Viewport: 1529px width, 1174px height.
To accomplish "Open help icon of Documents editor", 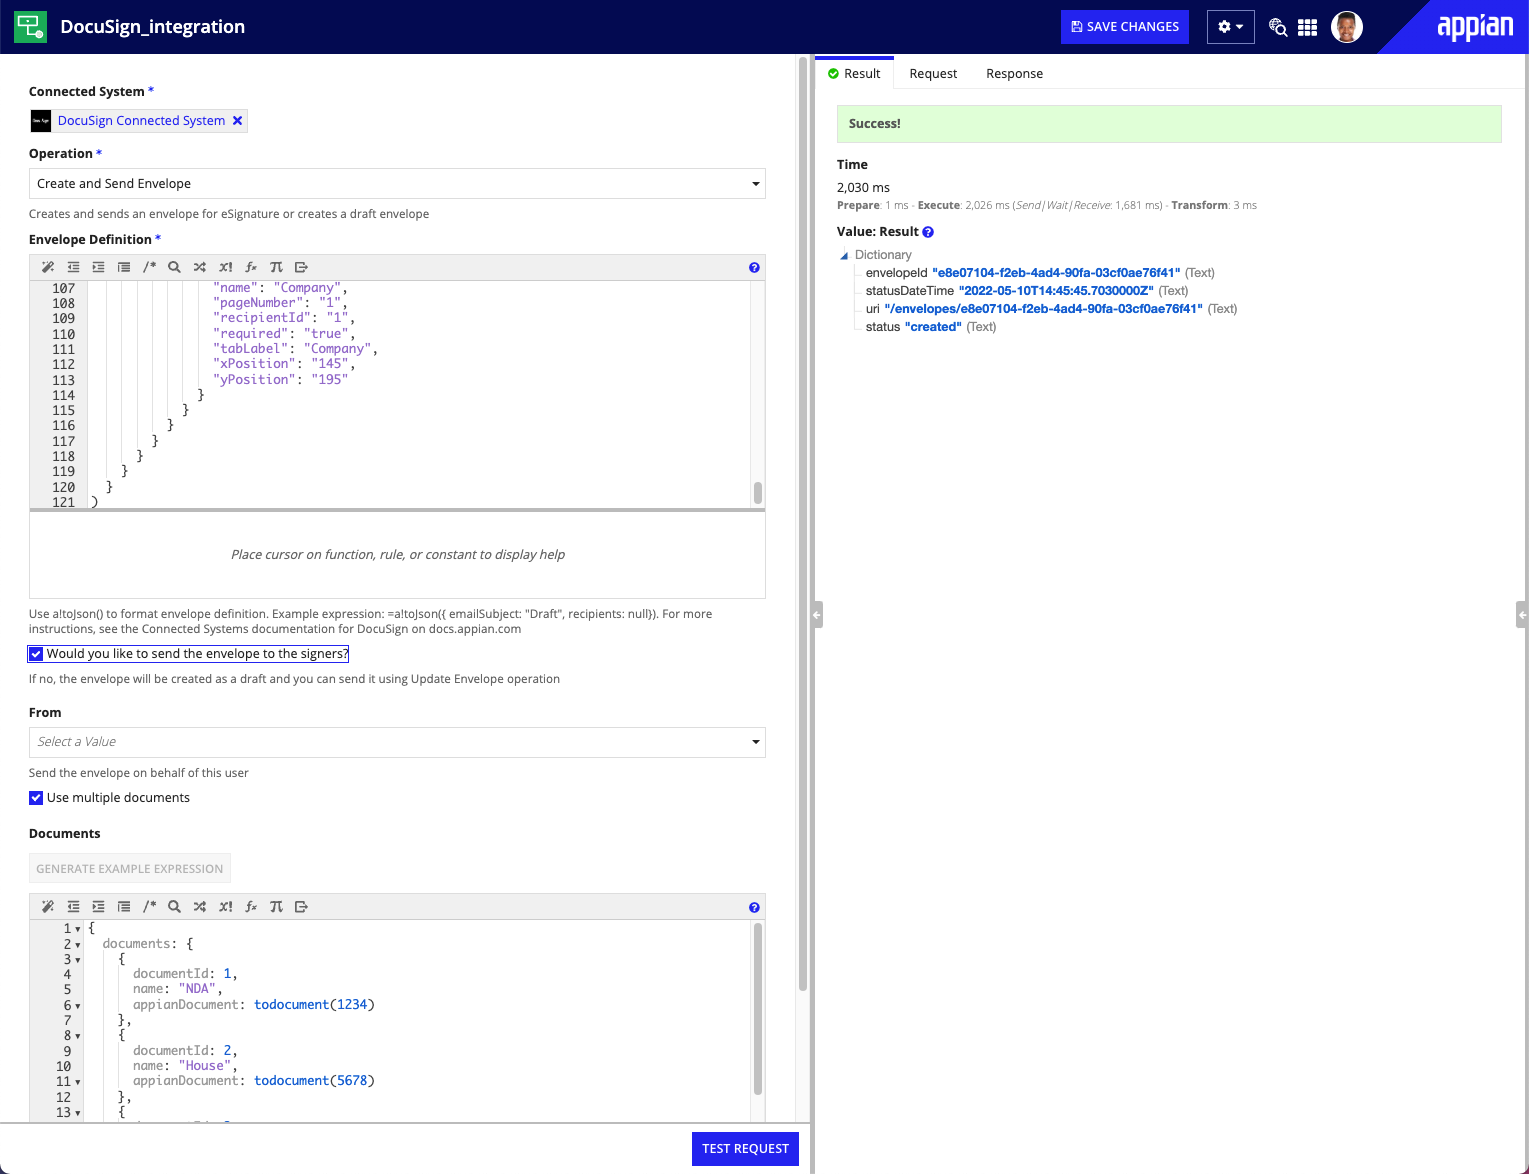I will coord(754,908).
